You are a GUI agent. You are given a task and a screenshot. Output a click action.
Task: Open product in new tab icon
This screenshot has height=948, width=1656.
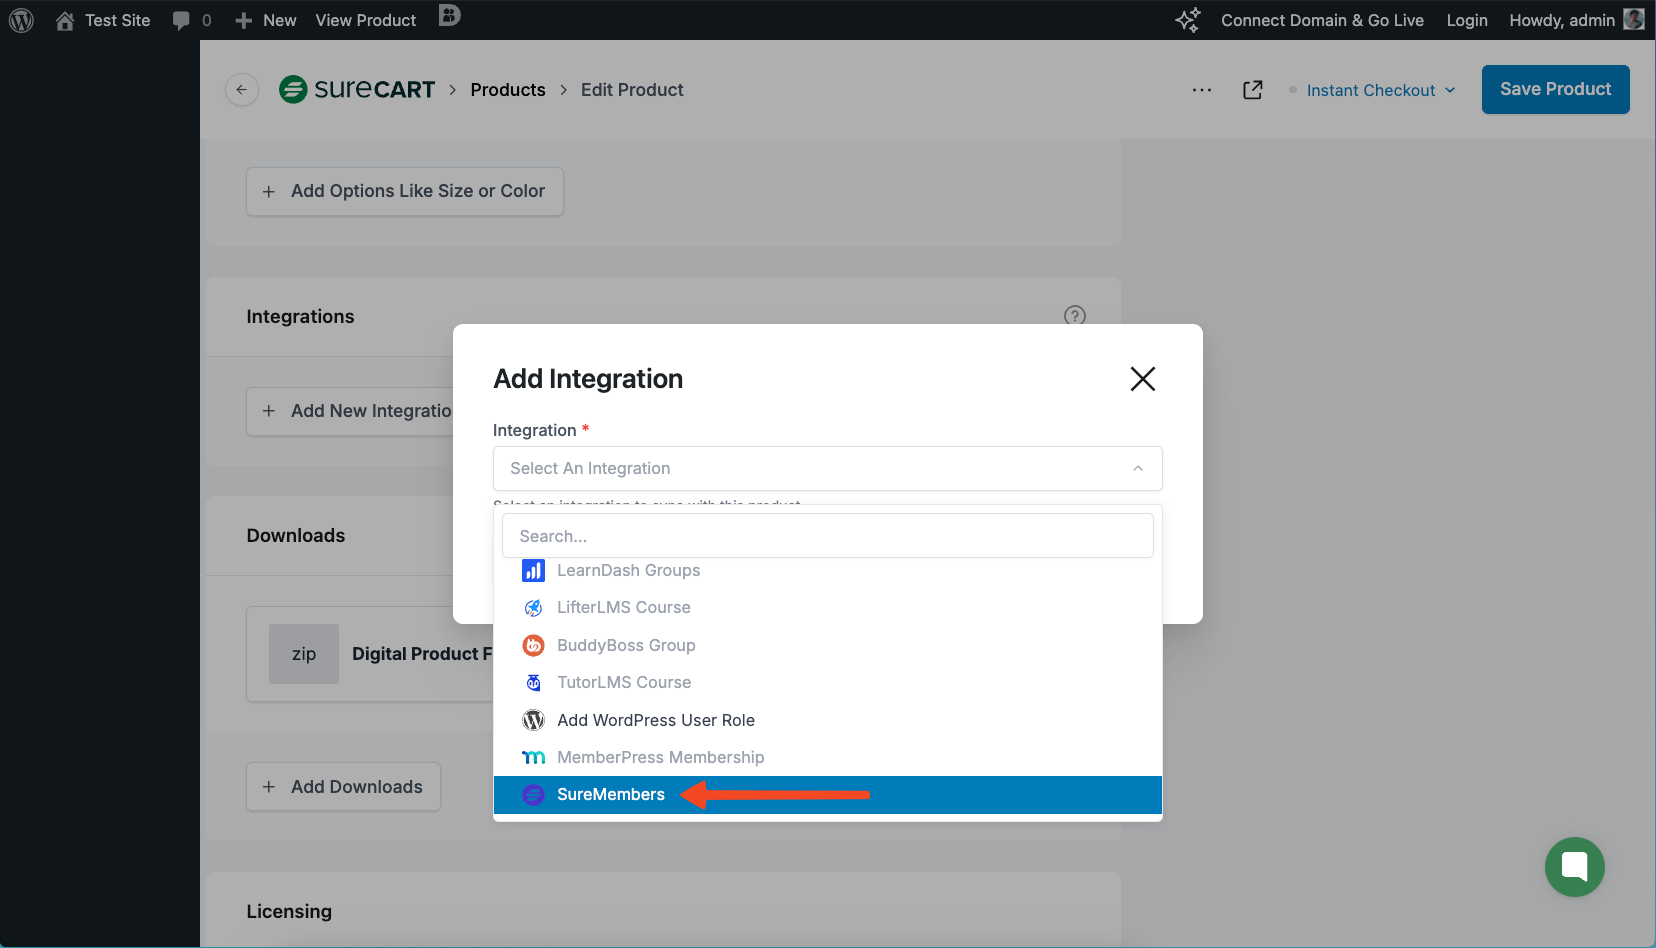click(x=1252, y=90)
